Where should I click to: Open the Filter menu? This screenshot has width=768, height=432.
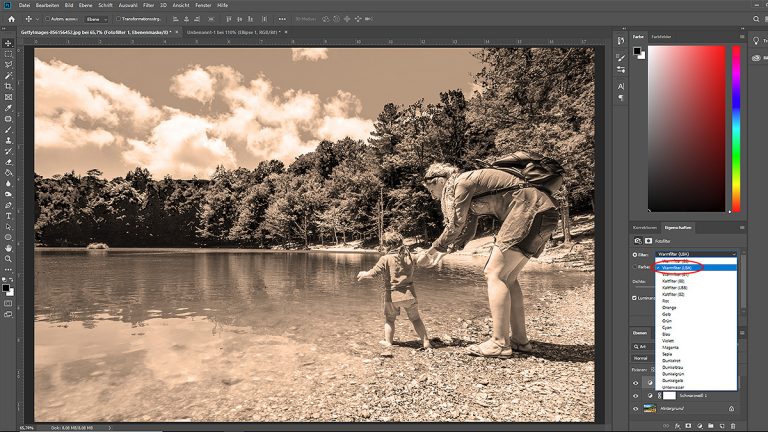click(x=148, y=5)
